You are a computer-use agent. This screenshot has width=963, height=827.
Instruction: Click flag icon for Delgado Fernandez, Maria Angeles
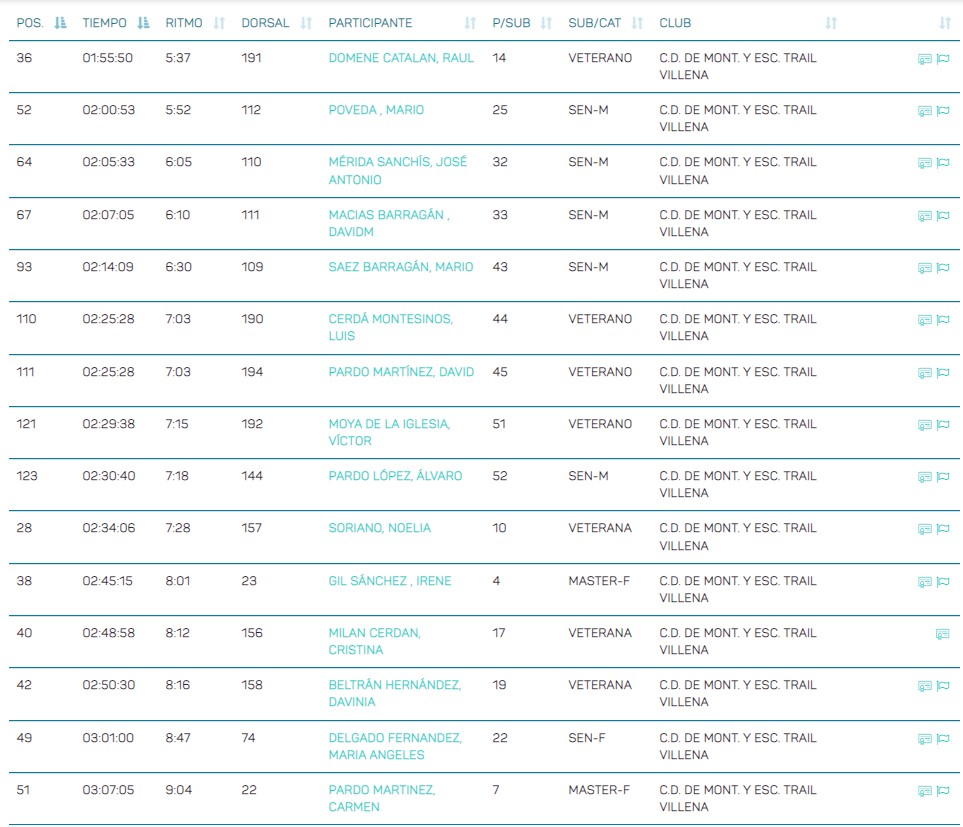click(x=942, y=739)
